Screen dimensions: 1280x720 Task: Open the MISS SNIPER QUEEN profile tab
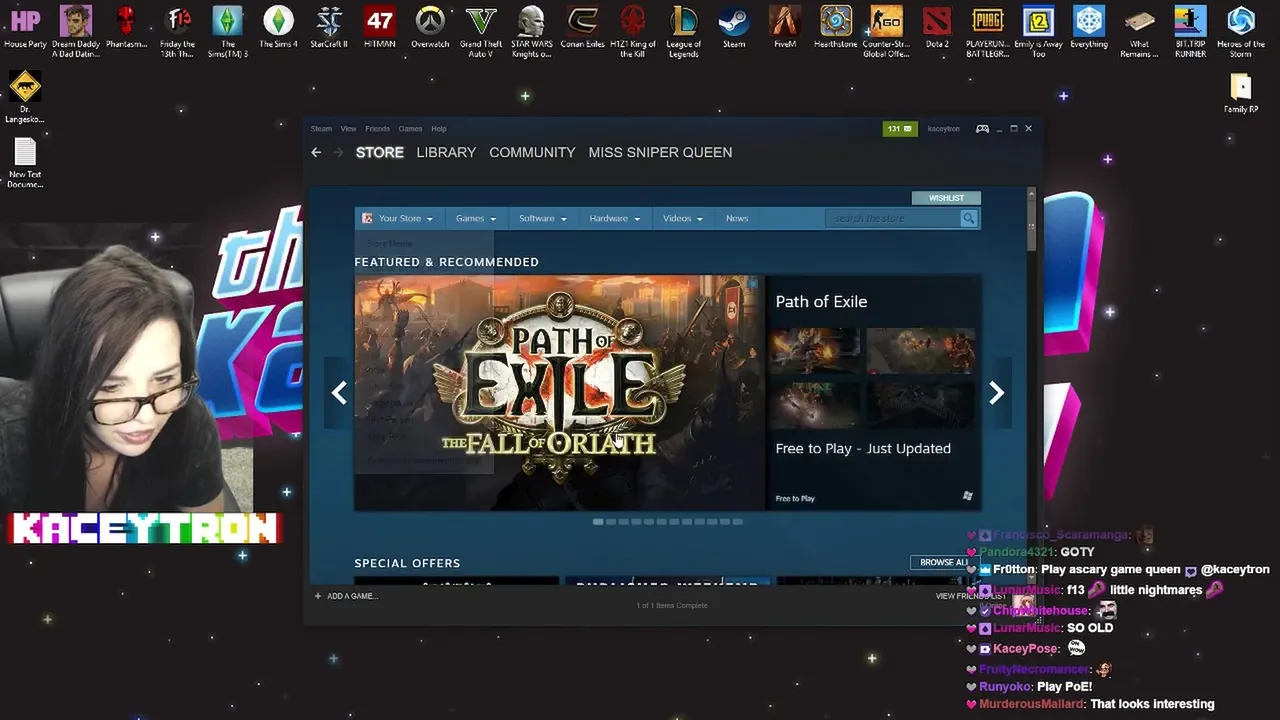tap(660, 152)
